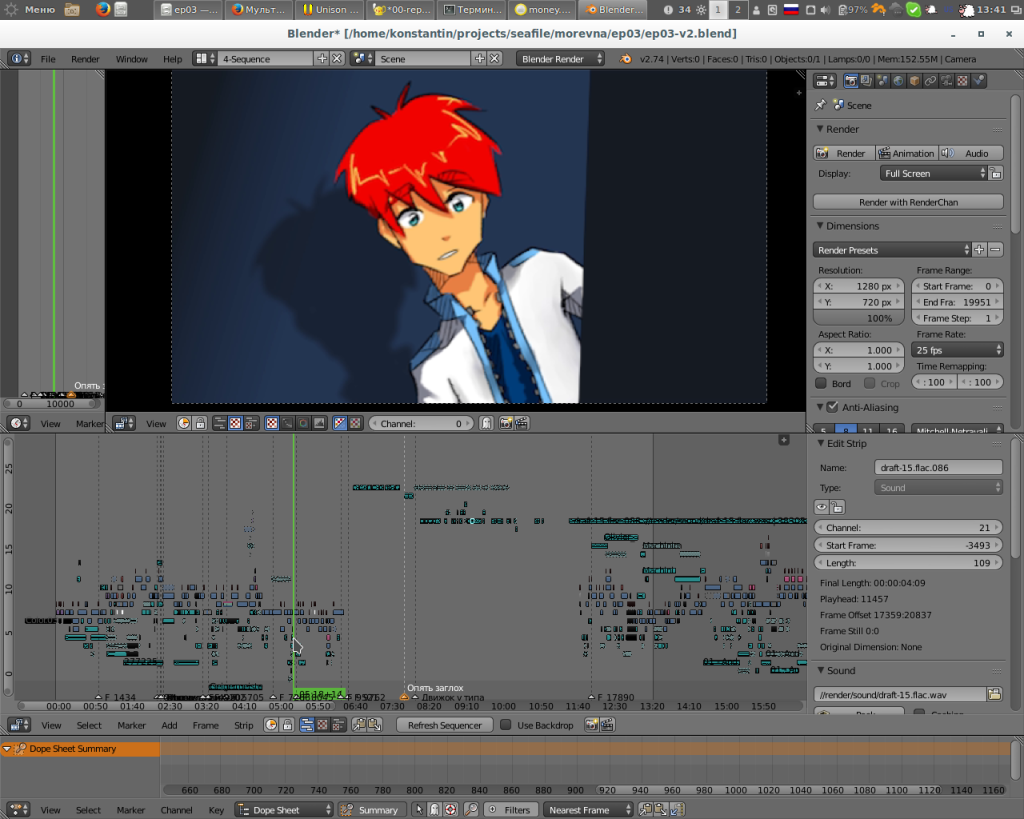Viewport: 1024px width, 819px height.
Task: Click Render with RenderChan button
Action: 908,202
